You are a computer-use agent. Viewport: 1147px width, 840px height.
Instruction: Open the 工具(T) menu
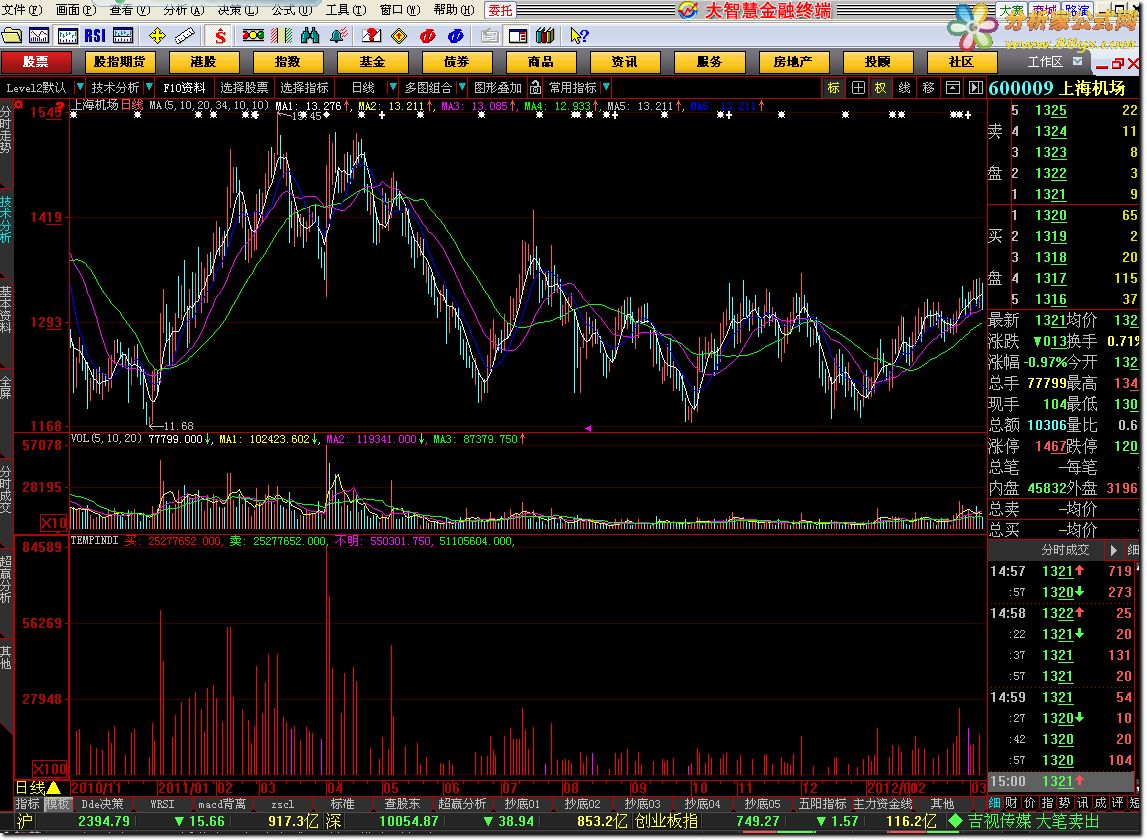345,10
